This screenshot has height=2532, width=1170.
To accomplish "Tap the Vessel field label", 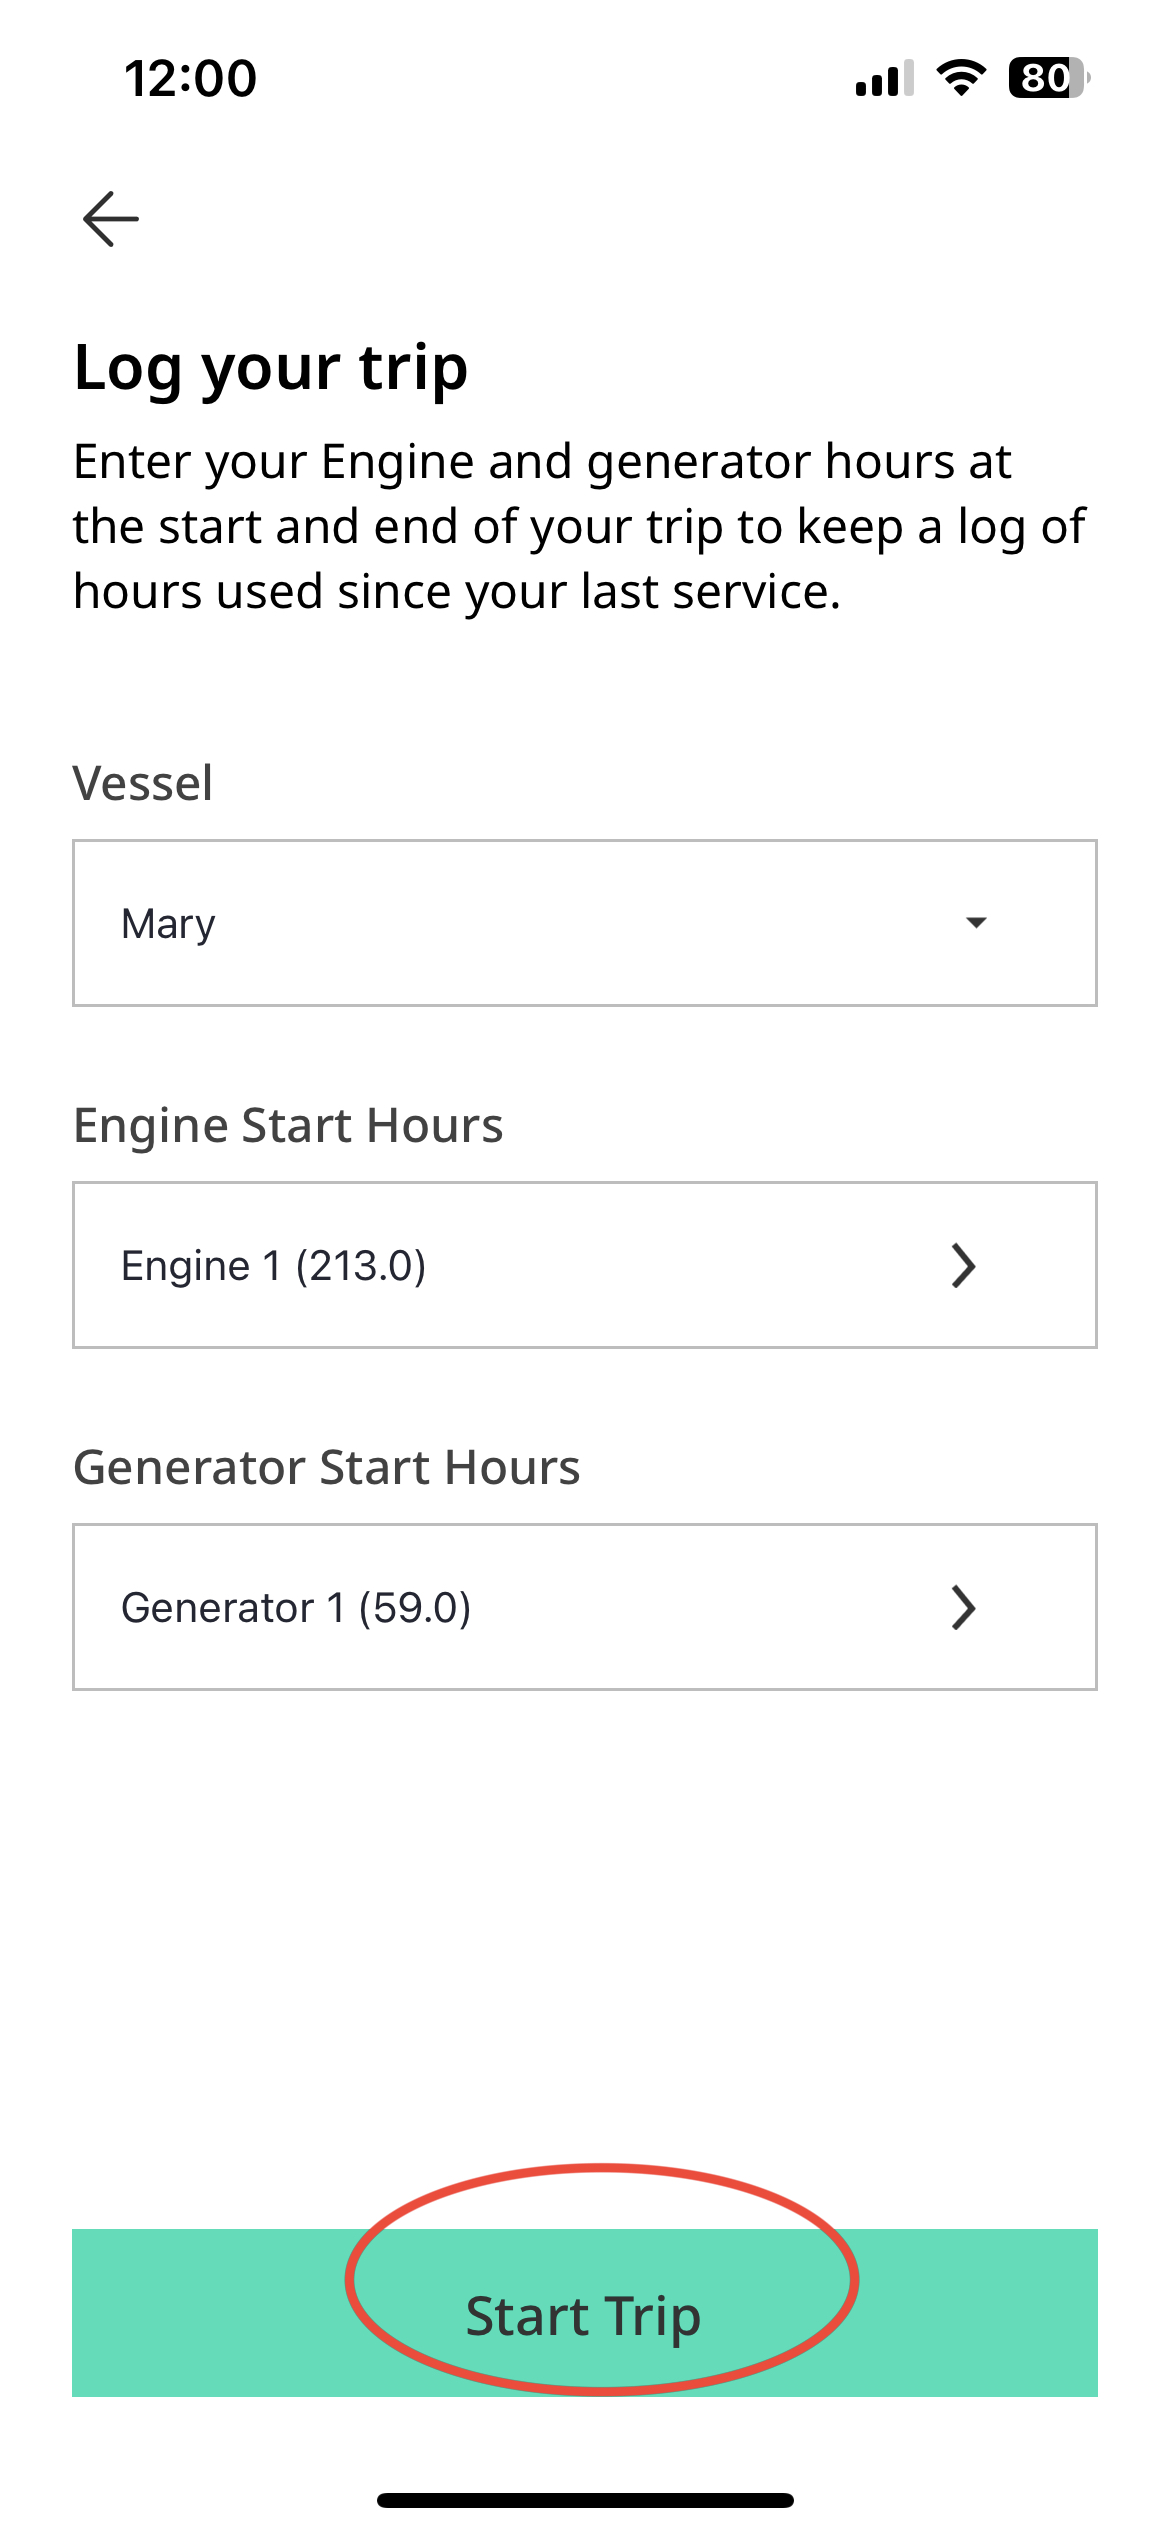I will 143,783.
